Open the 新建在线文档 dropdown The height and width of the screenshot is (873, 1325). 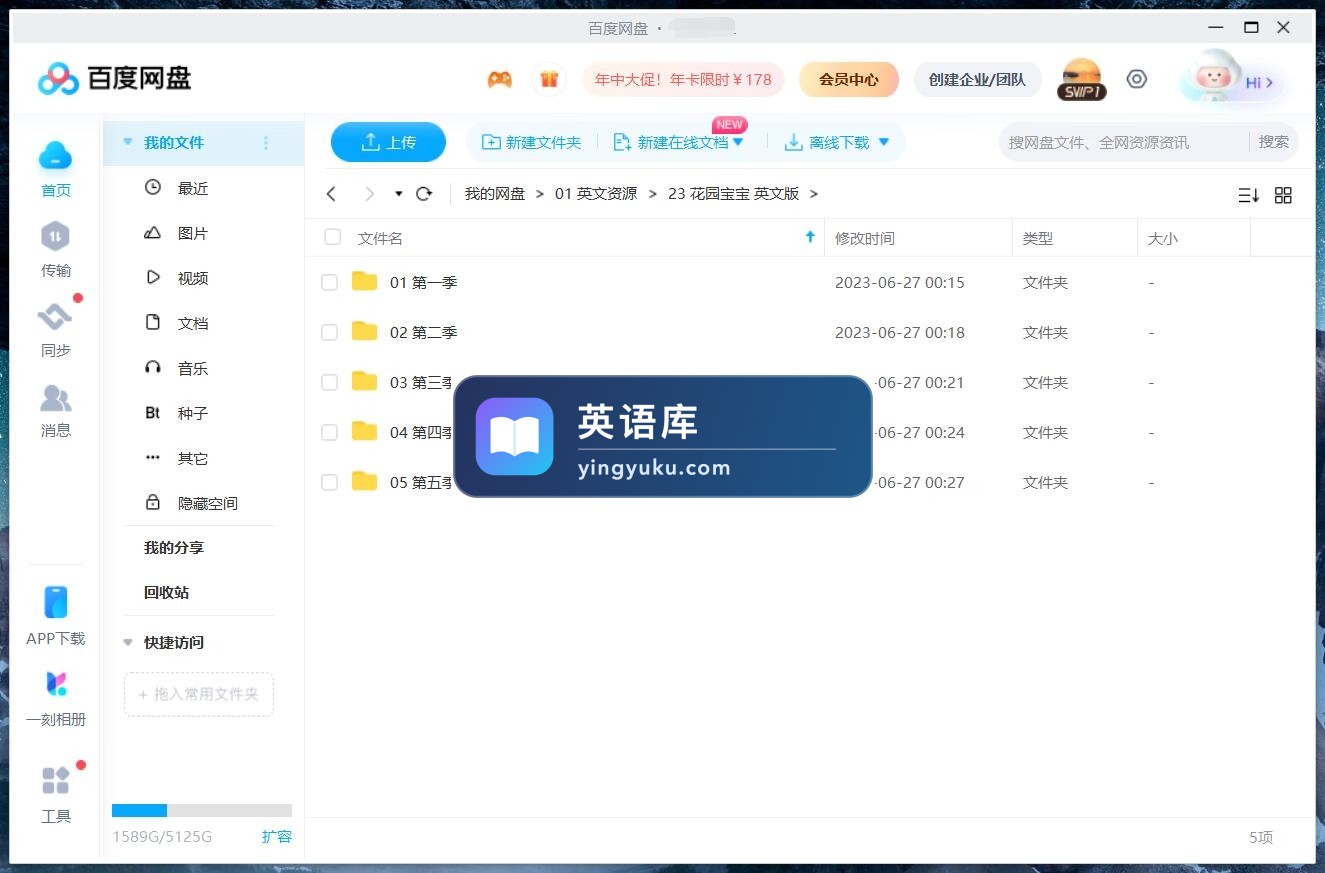[738, 142]
